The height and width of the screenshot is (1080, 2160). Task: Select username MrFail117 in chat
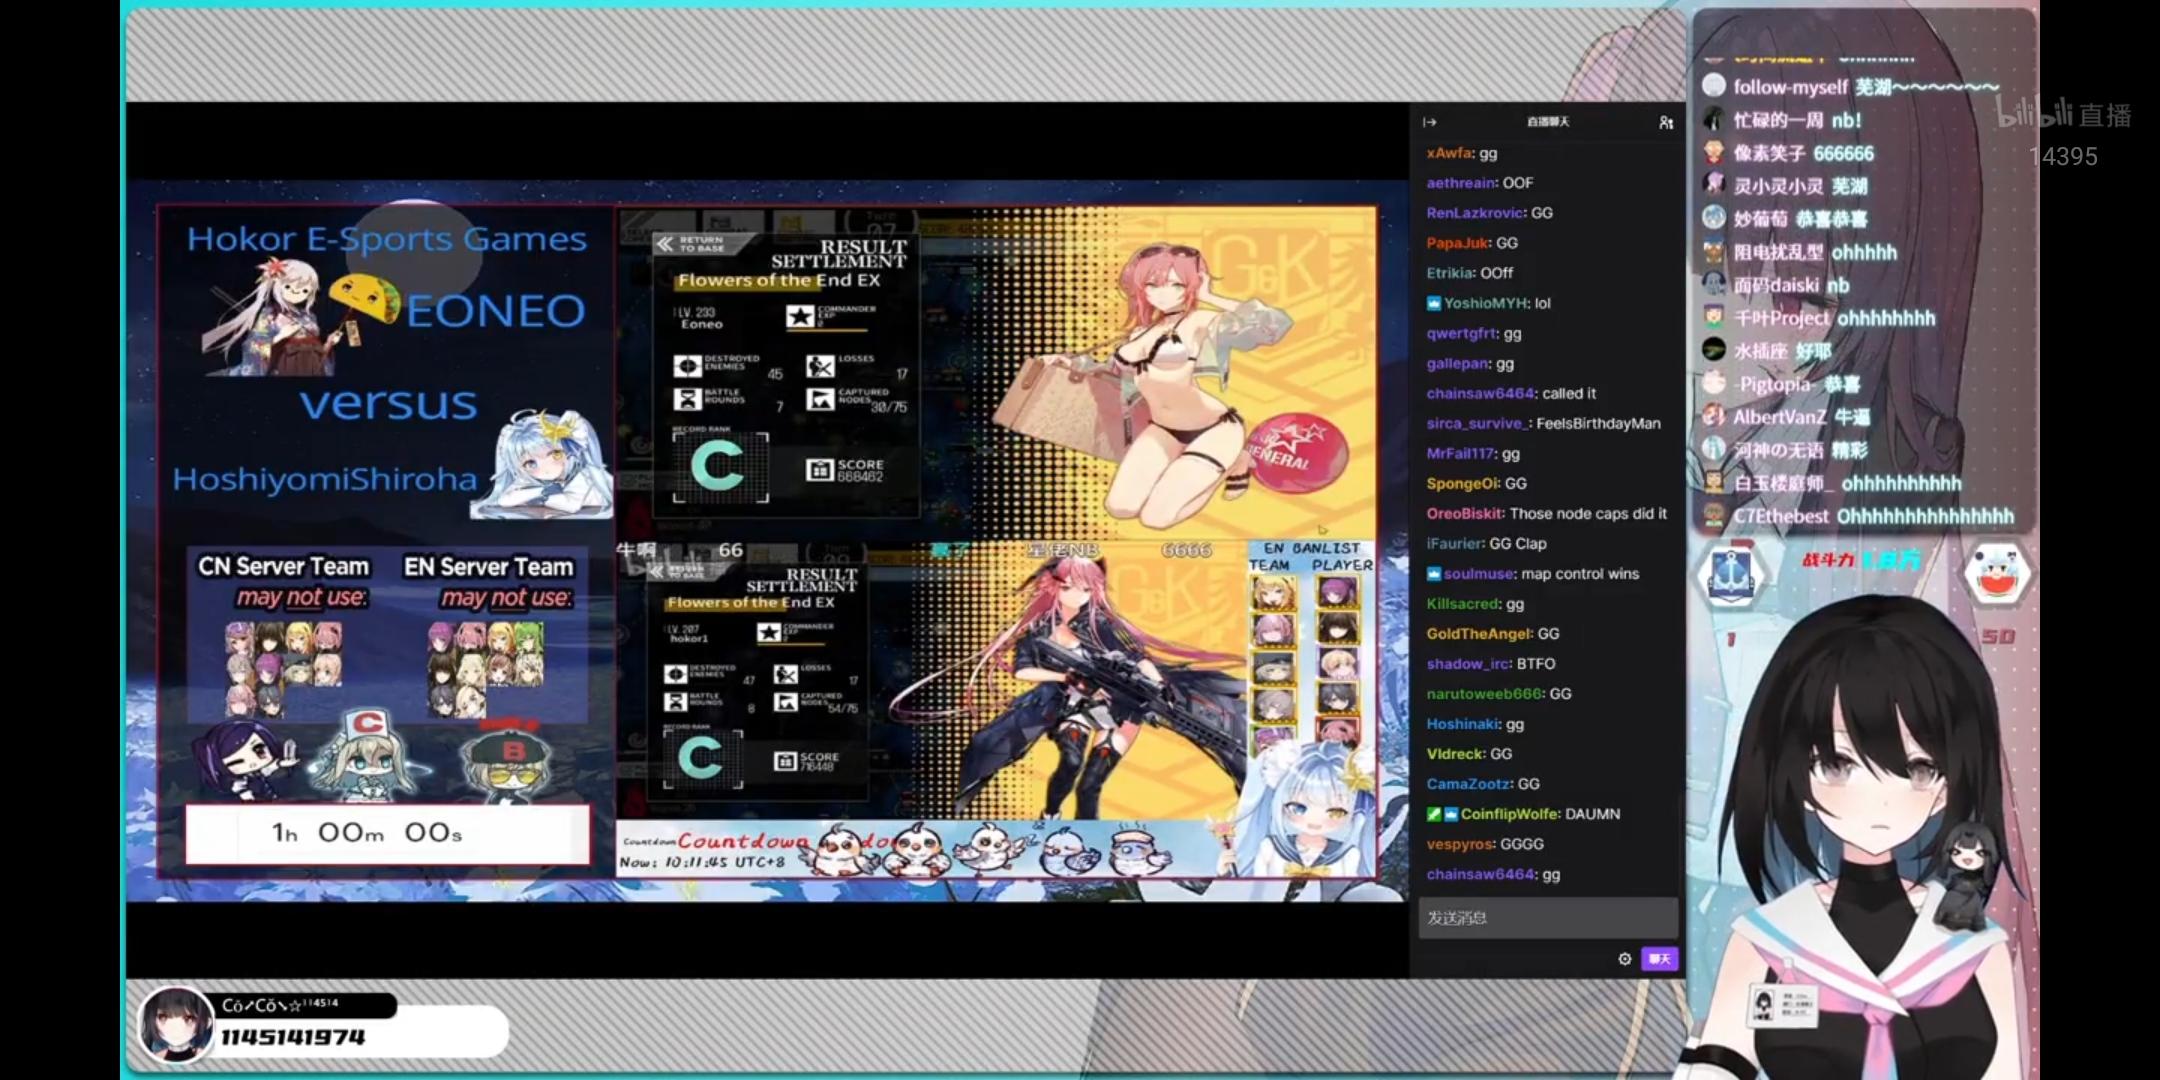tap(1461, 454)
